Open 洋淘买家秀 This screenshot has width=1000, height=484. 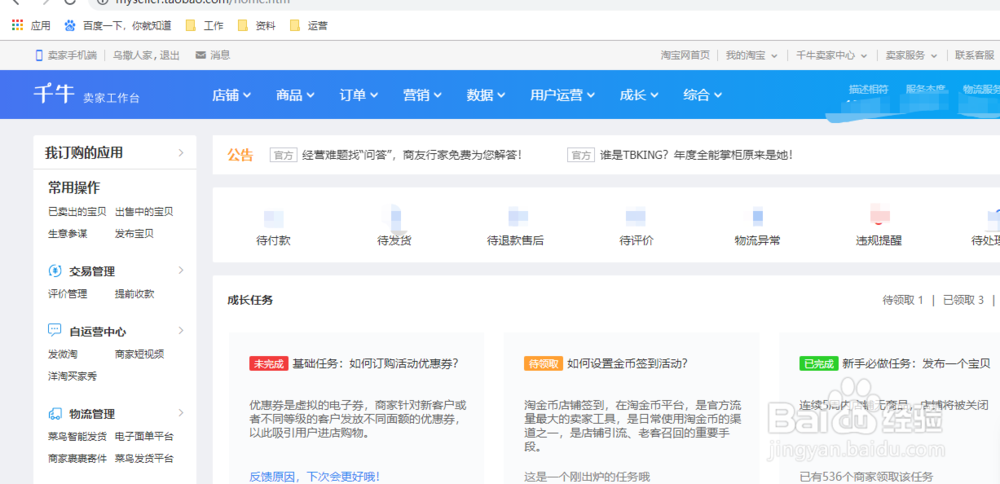coord(72,376)
